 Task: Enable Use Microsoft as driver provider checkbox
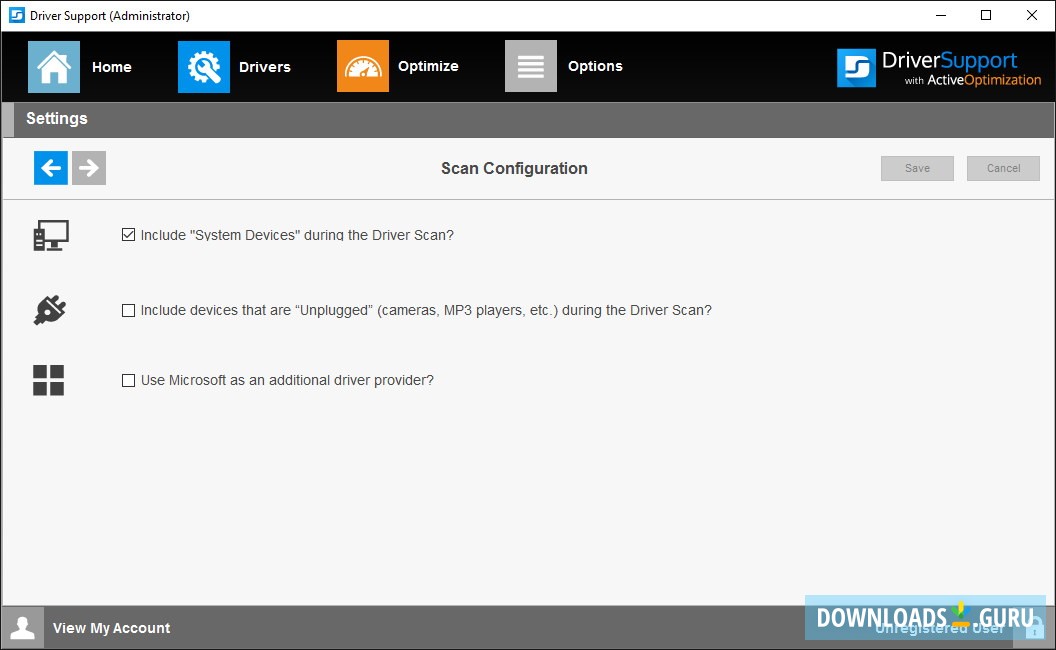(x=128, y=380)
